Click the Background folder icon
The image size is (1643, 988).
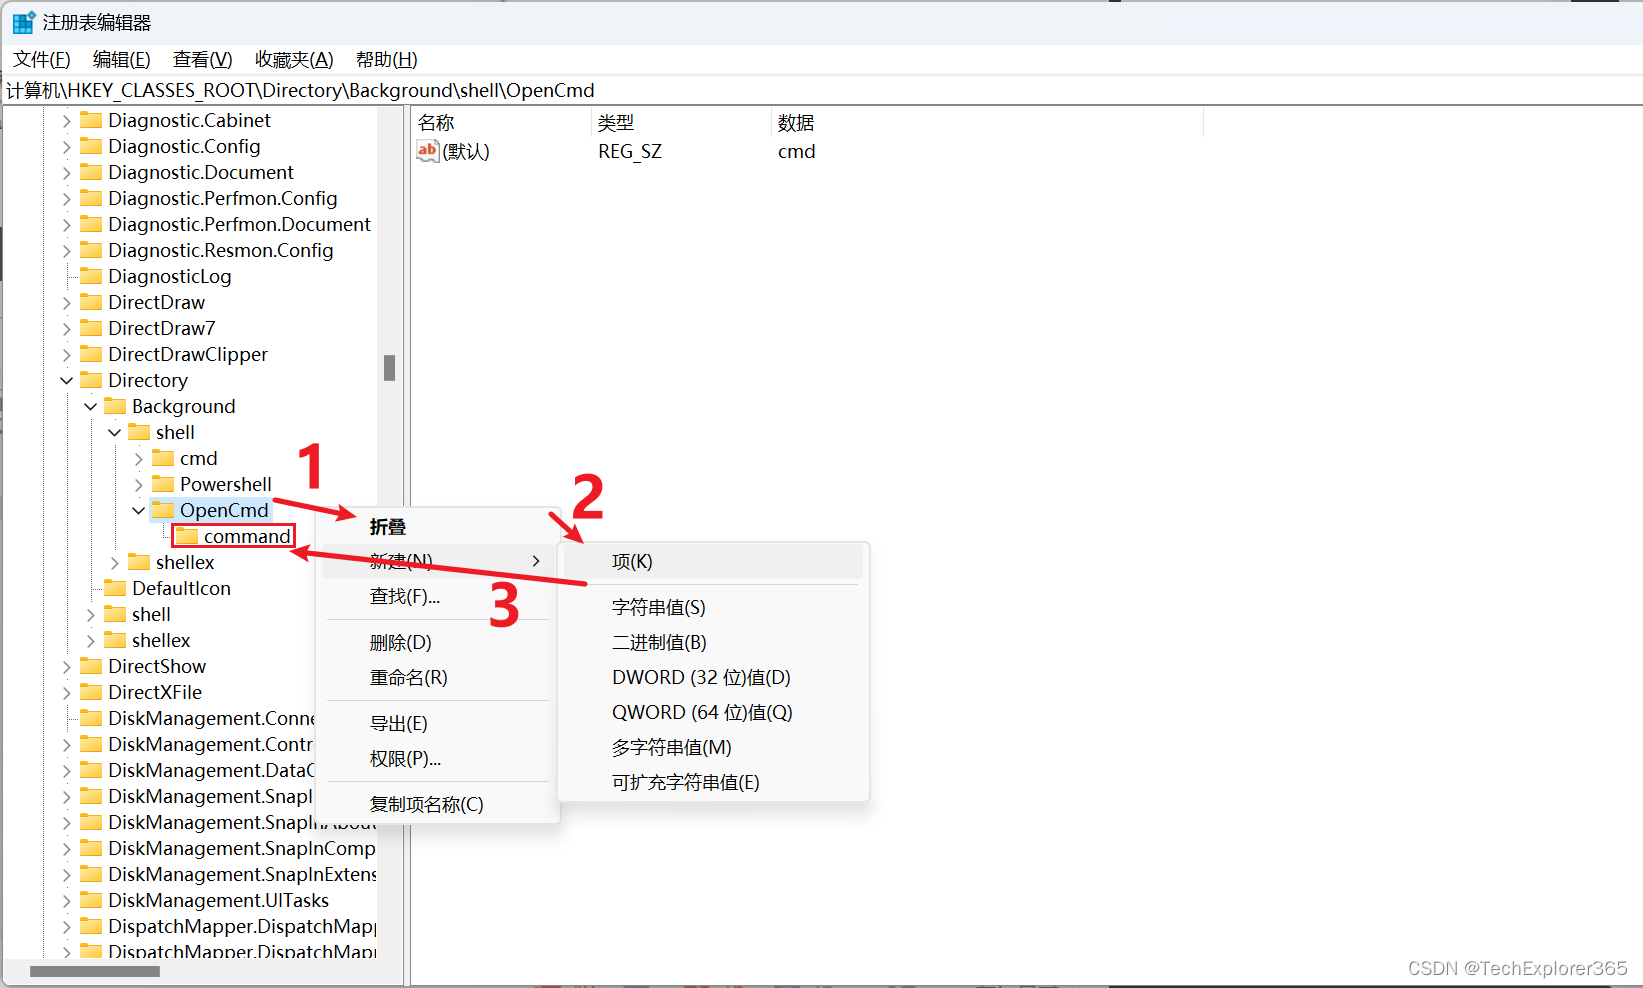[115, 406]
